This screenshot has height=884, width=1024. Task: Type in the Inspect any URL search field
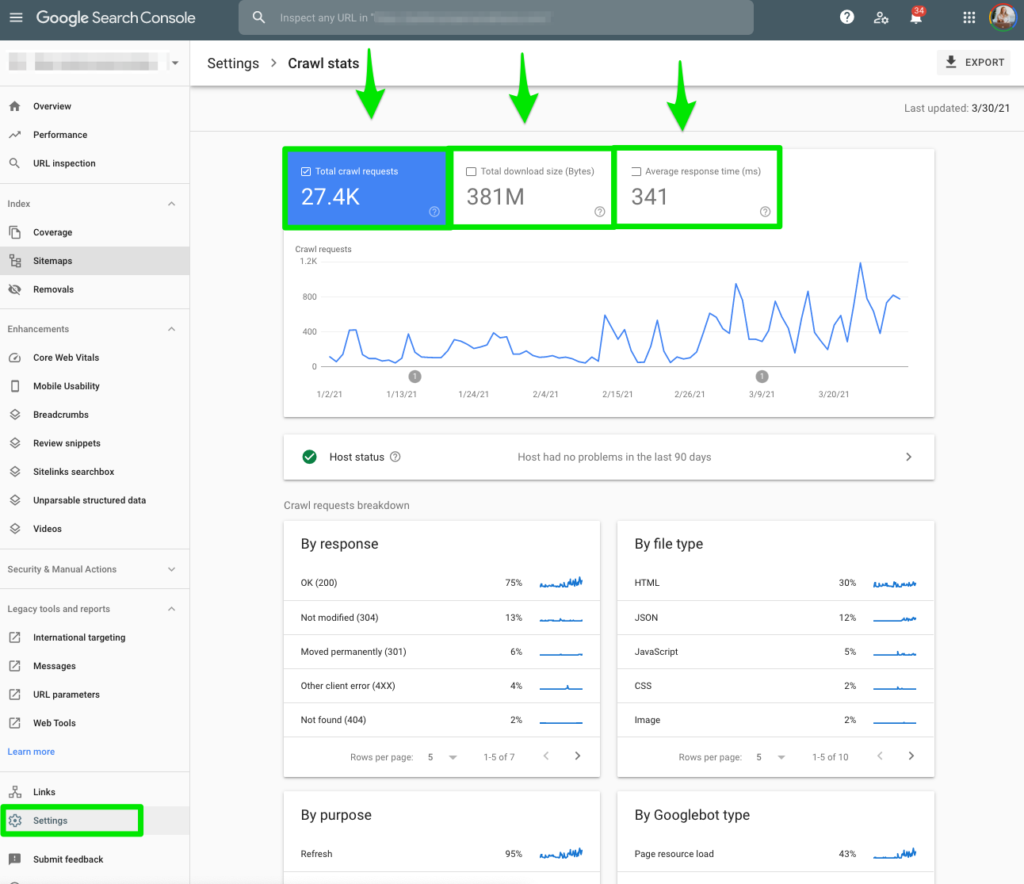[x=500, y=17]
